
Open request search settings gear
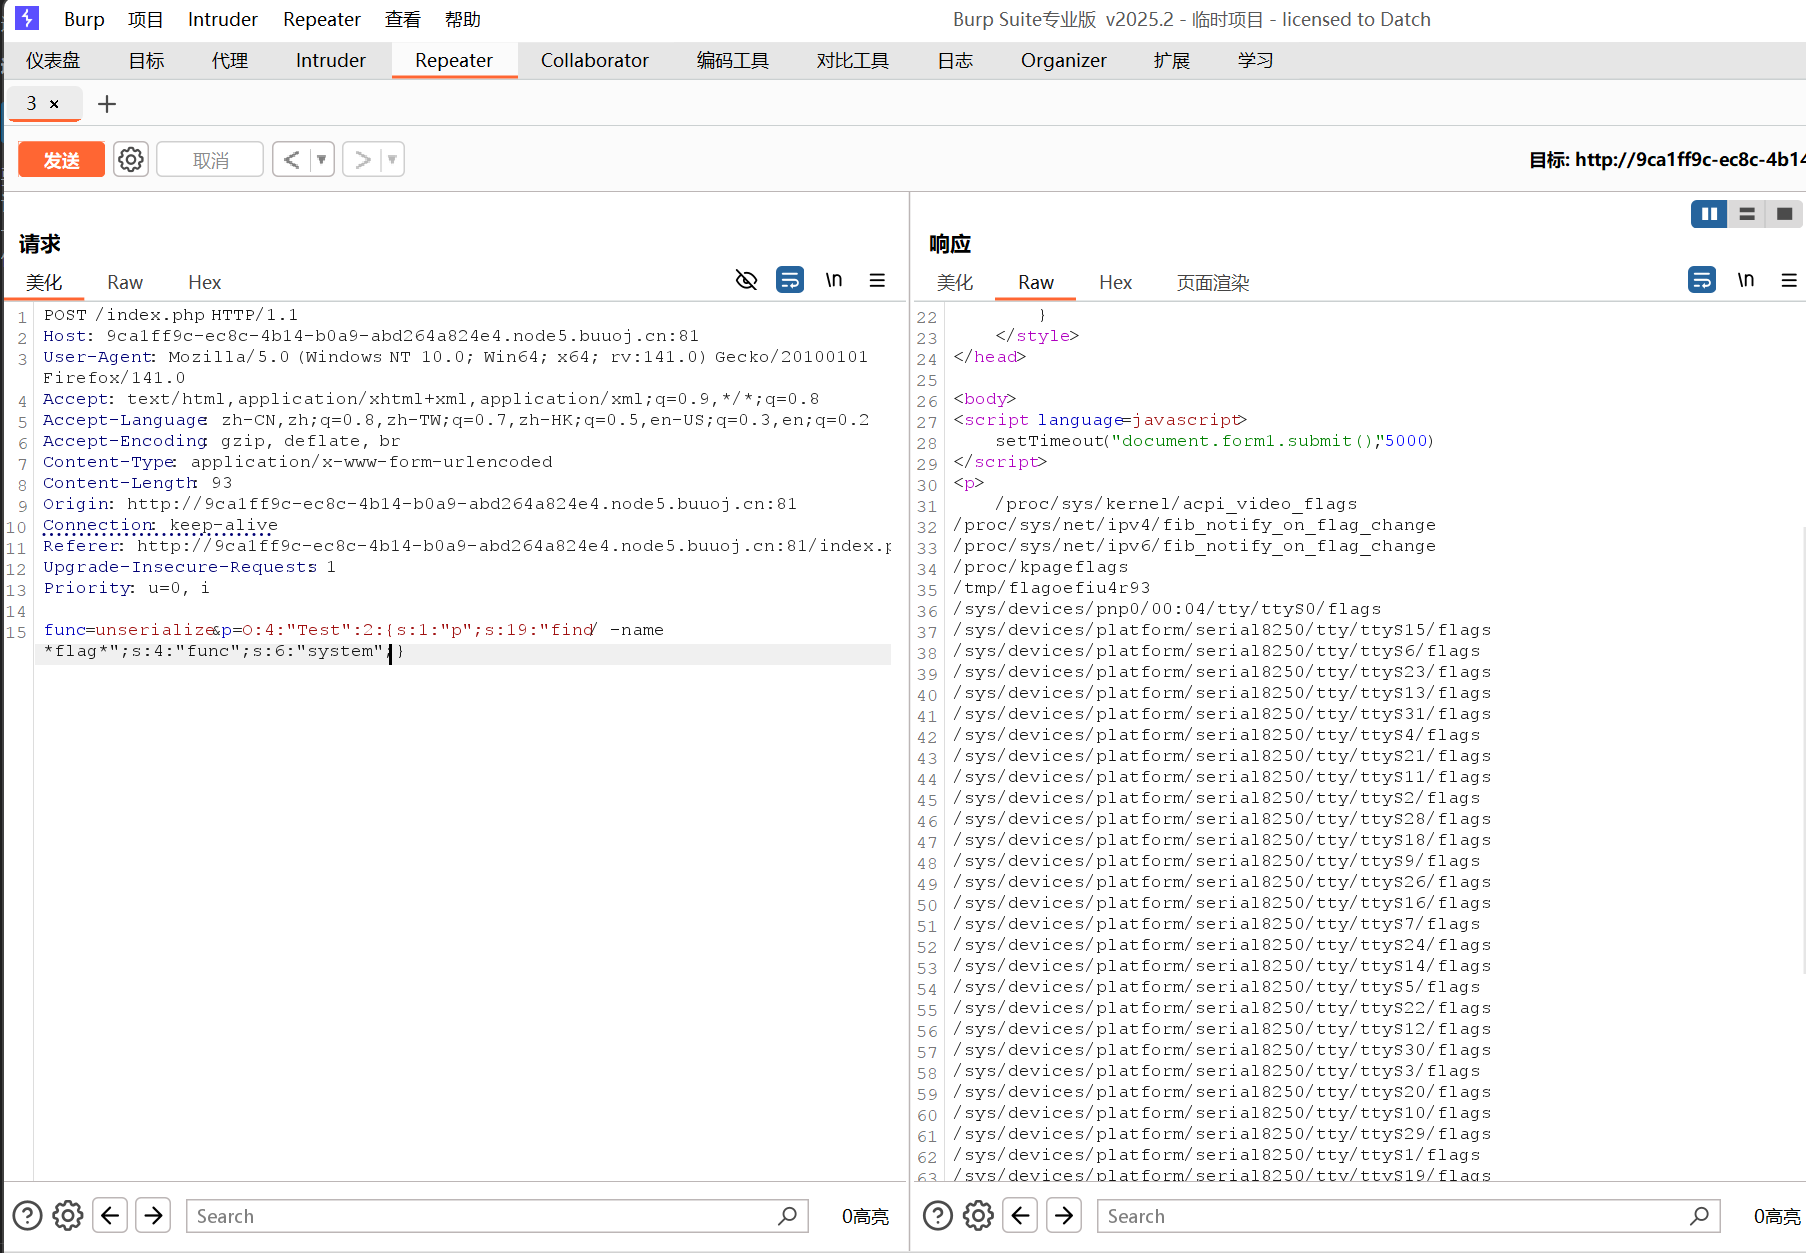tap(68, 1215)
